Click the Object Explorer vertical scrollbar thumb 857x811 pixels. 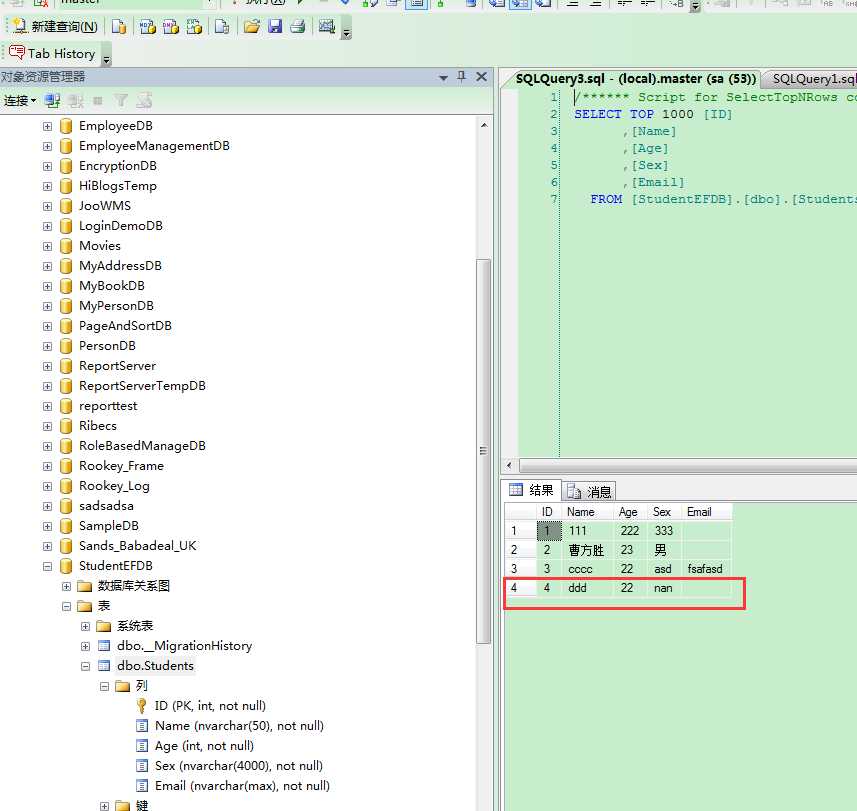[x=483, y=451]
